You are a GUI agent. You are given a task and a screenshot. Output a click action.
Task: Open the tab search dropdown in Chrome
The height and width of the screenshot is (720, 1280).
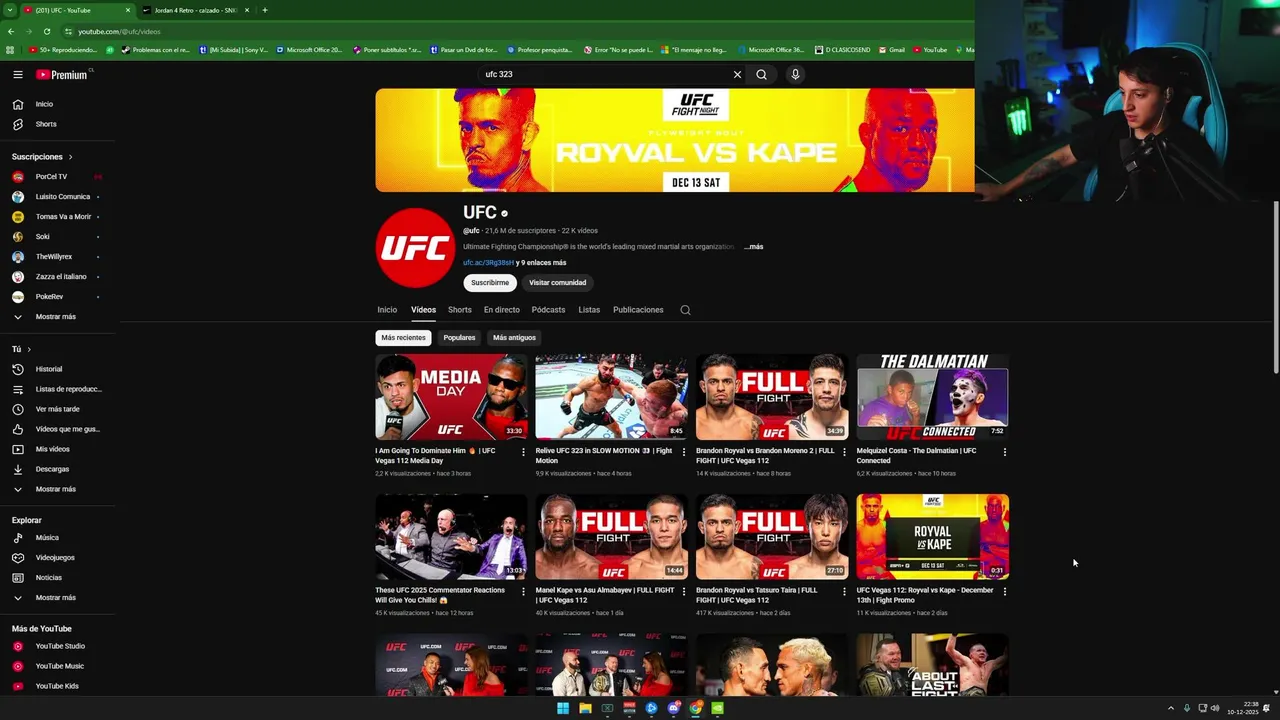[10, 10]
